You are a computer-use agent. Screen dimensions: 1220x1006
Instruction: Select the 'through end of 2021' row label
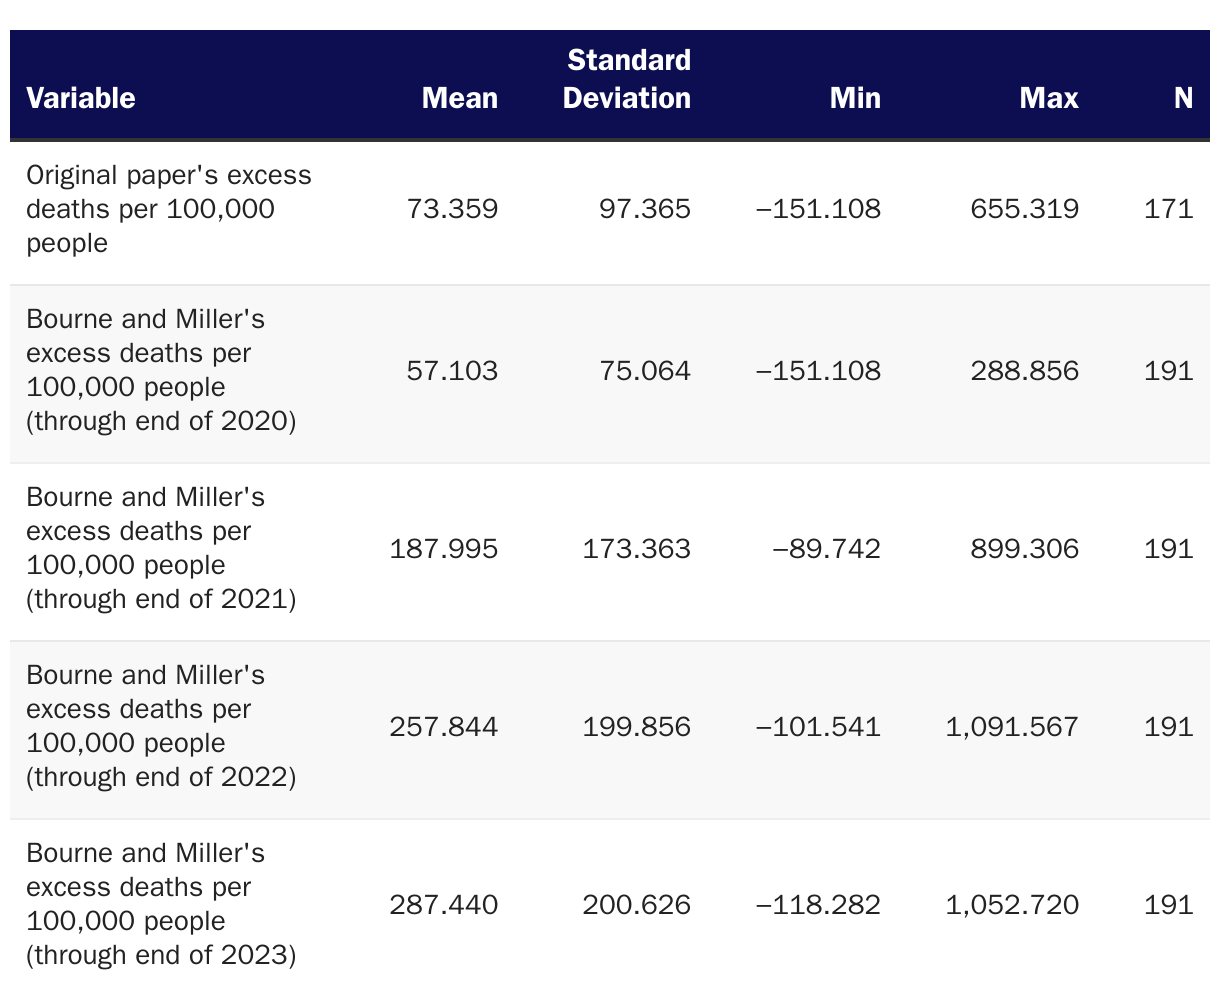(x=161, y=548)
